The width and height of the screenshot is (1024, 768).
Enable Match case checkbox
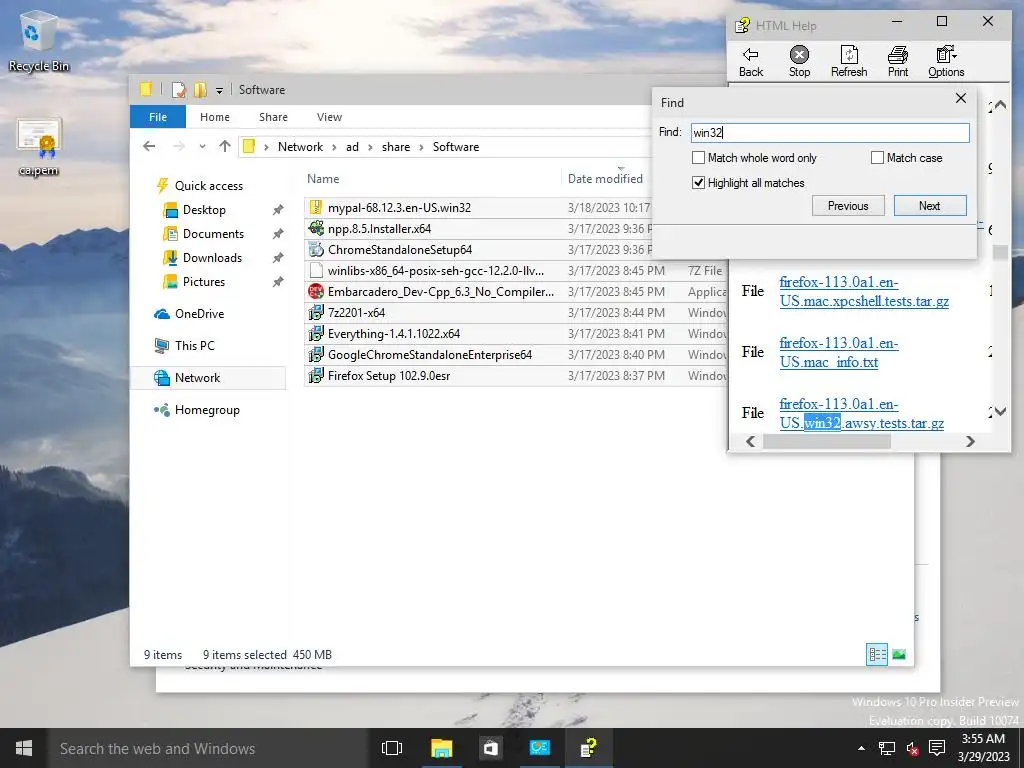coord(877,158)
